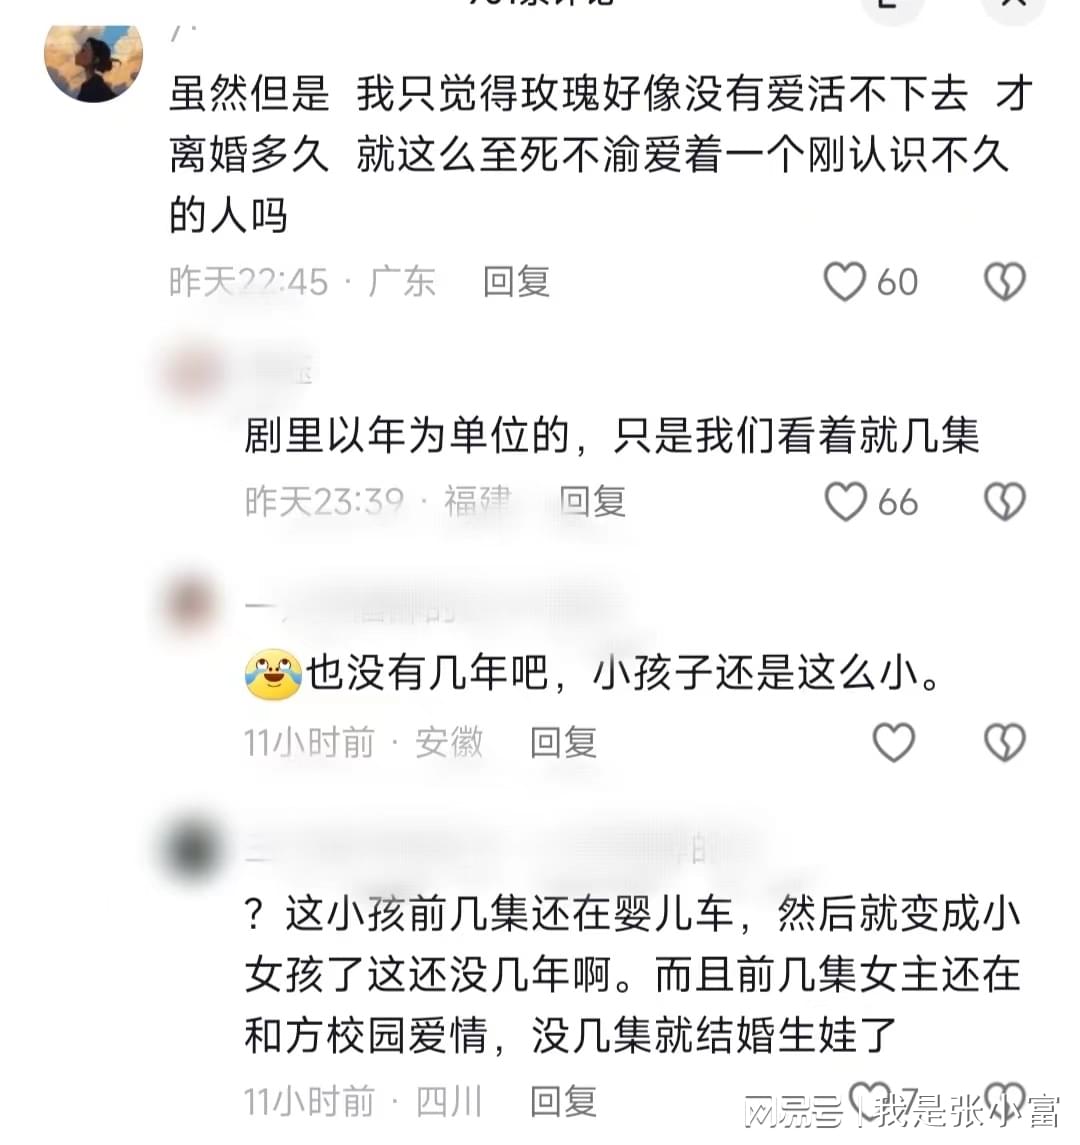Like the Guangdong comment with 60 likes

pos(845,281)
